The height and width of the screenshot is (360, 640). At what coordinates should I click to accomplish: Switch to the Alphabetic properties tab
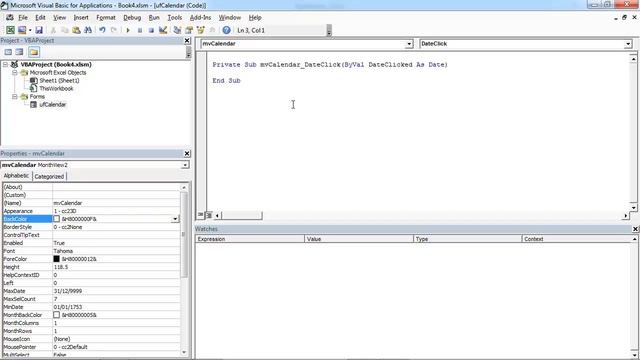click(x=16, y=176)
